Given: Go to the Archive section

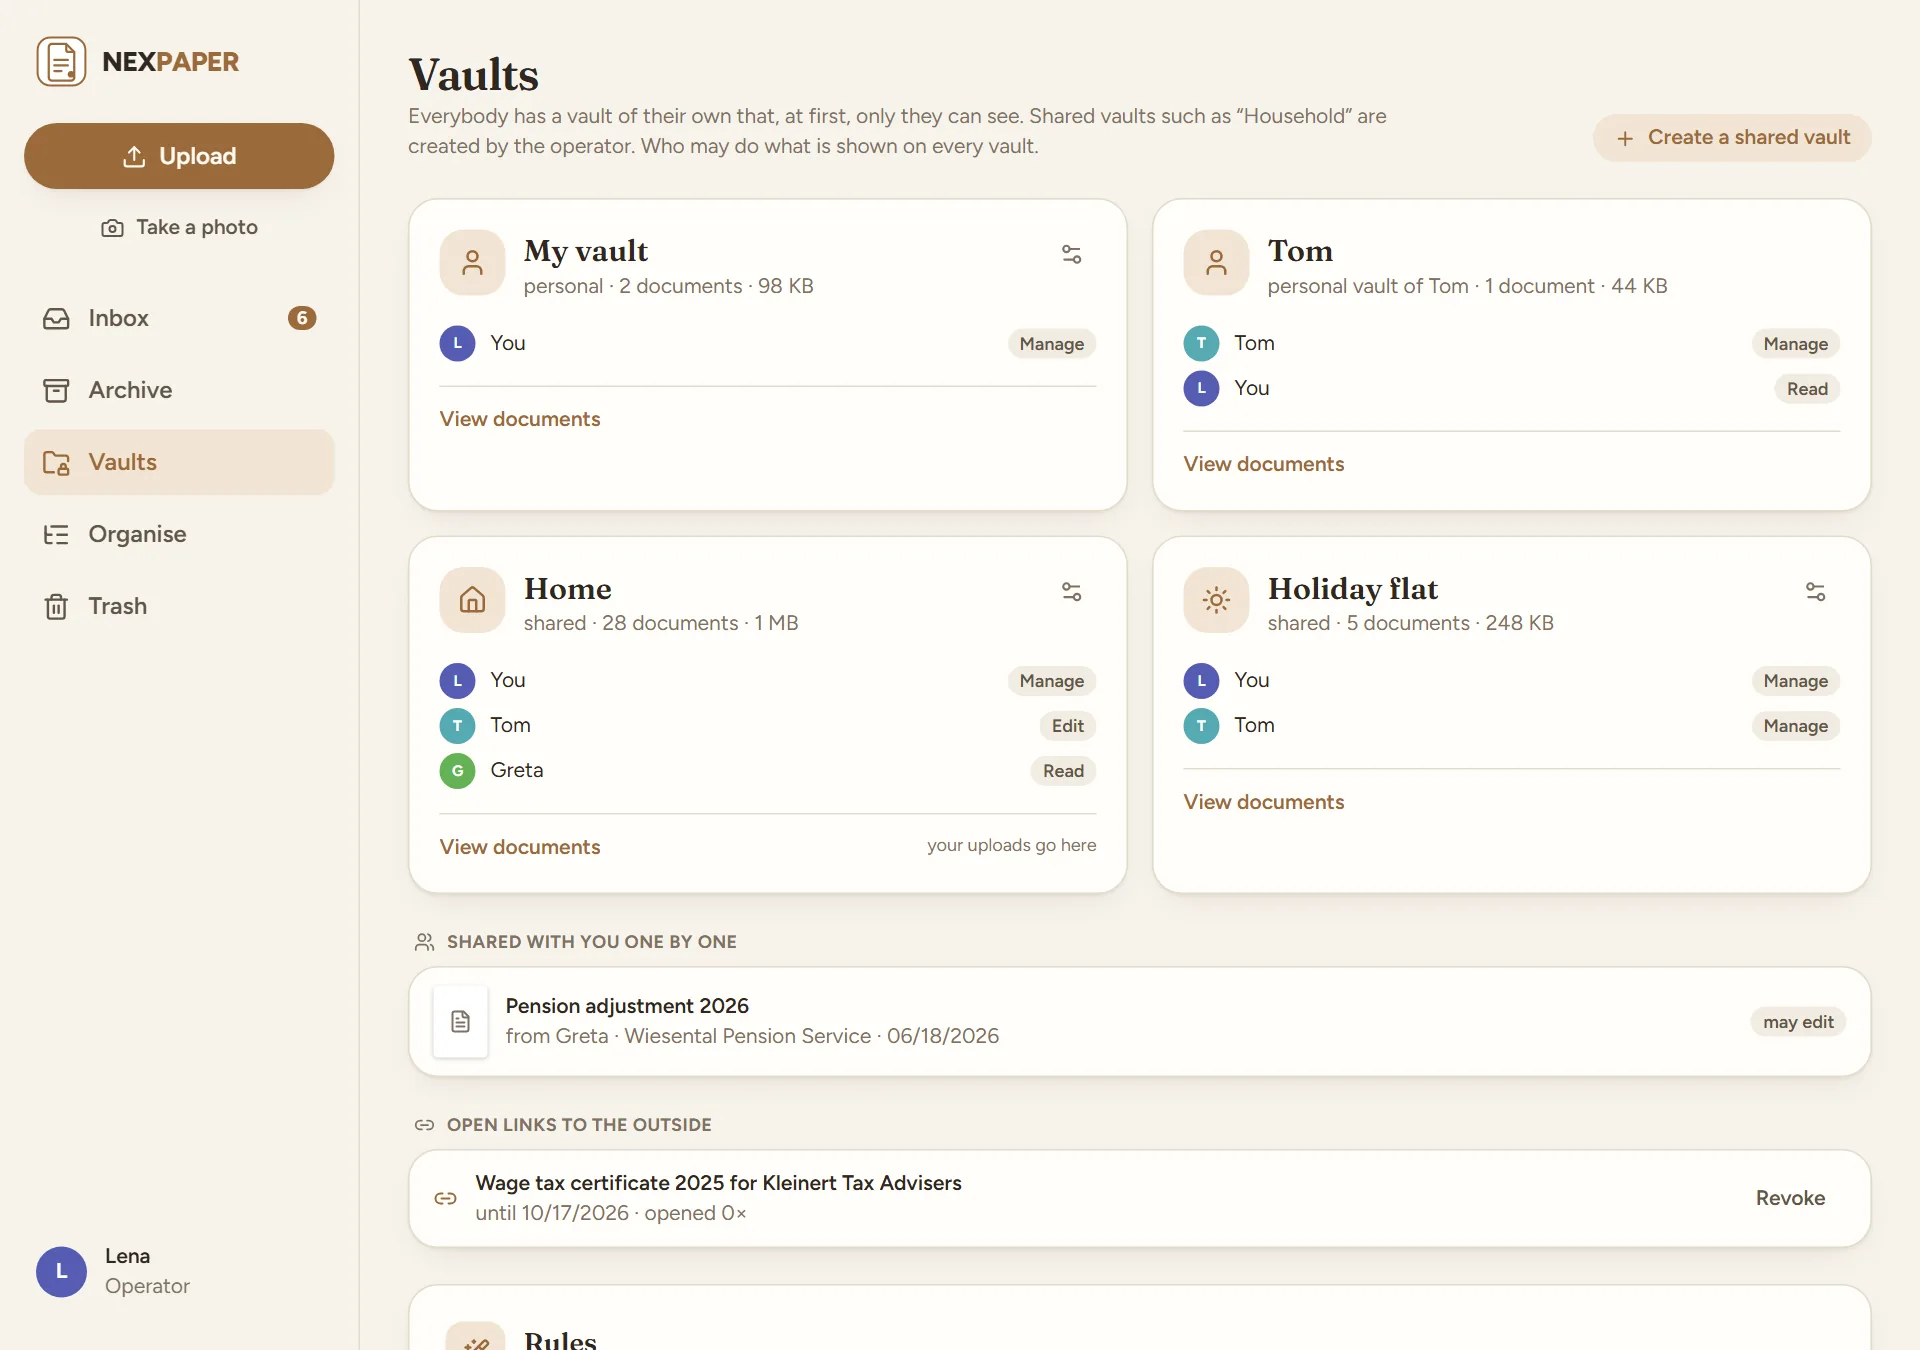Looking at the screenshot, I should pos(179,390).
